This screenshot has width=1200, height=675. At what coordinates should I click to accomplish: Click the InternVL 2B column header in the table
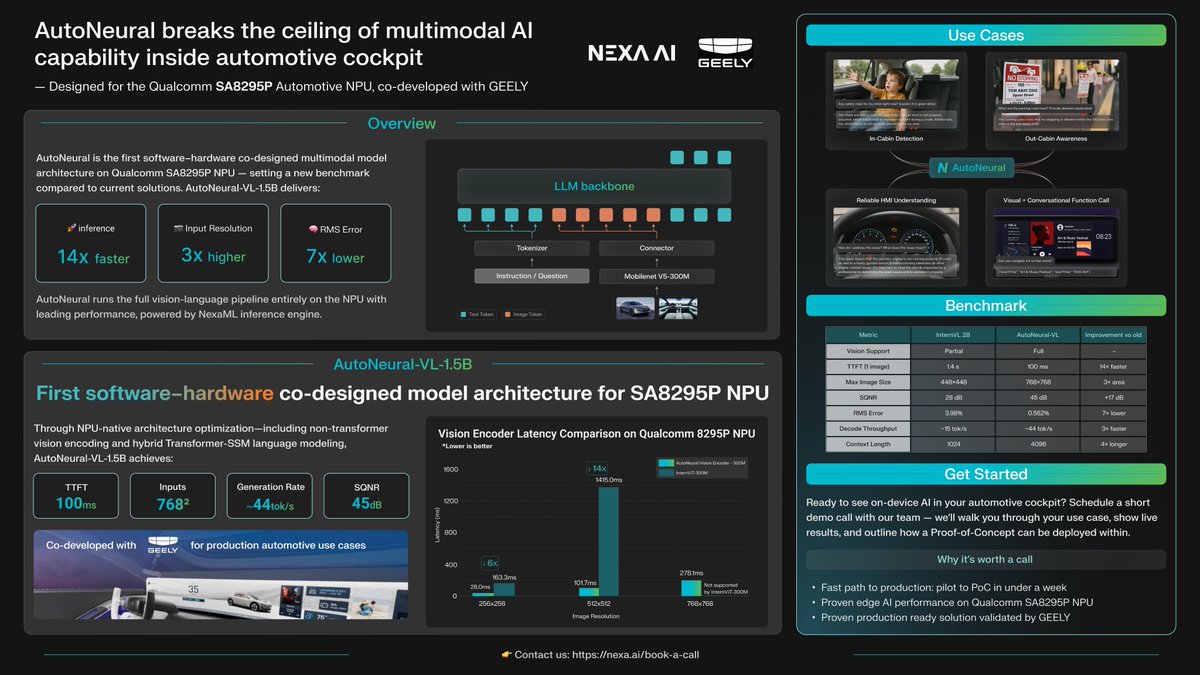pos(953,334)
